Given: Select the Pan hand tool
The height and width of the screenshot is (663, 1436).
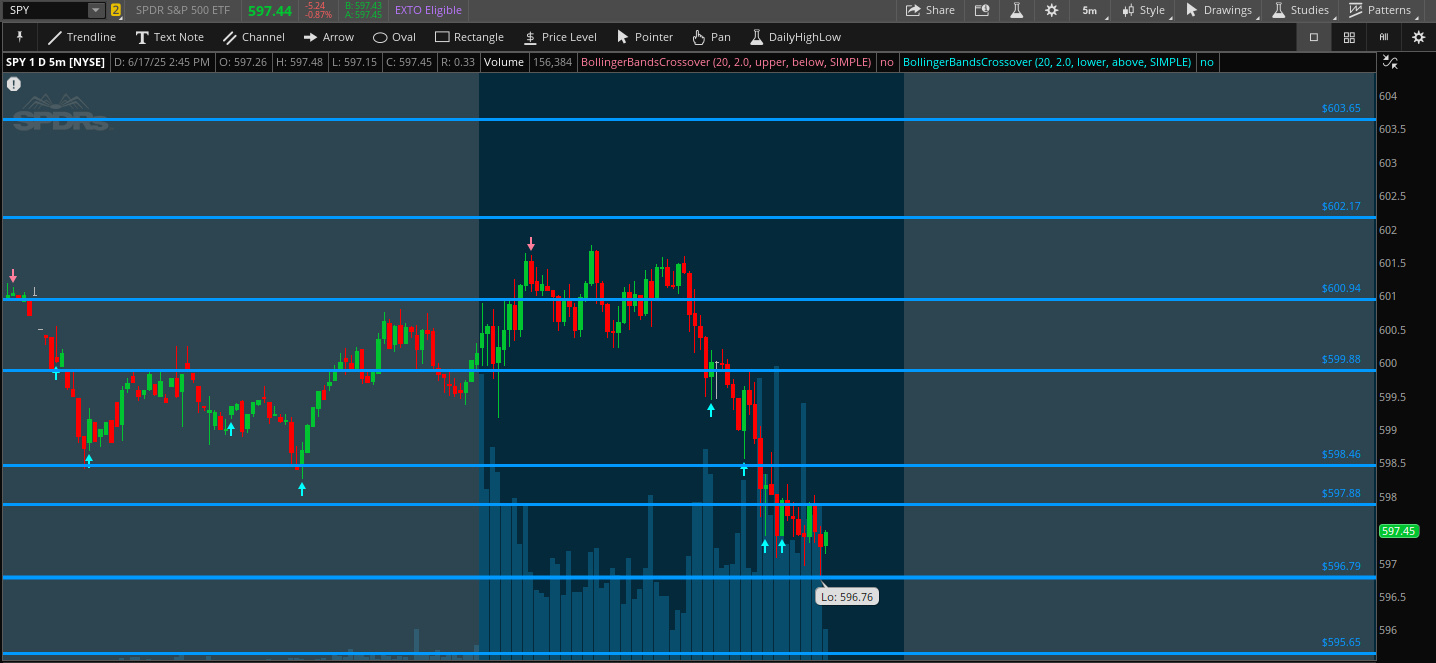Looking at the screenshot, I should [x=712, y=37].
